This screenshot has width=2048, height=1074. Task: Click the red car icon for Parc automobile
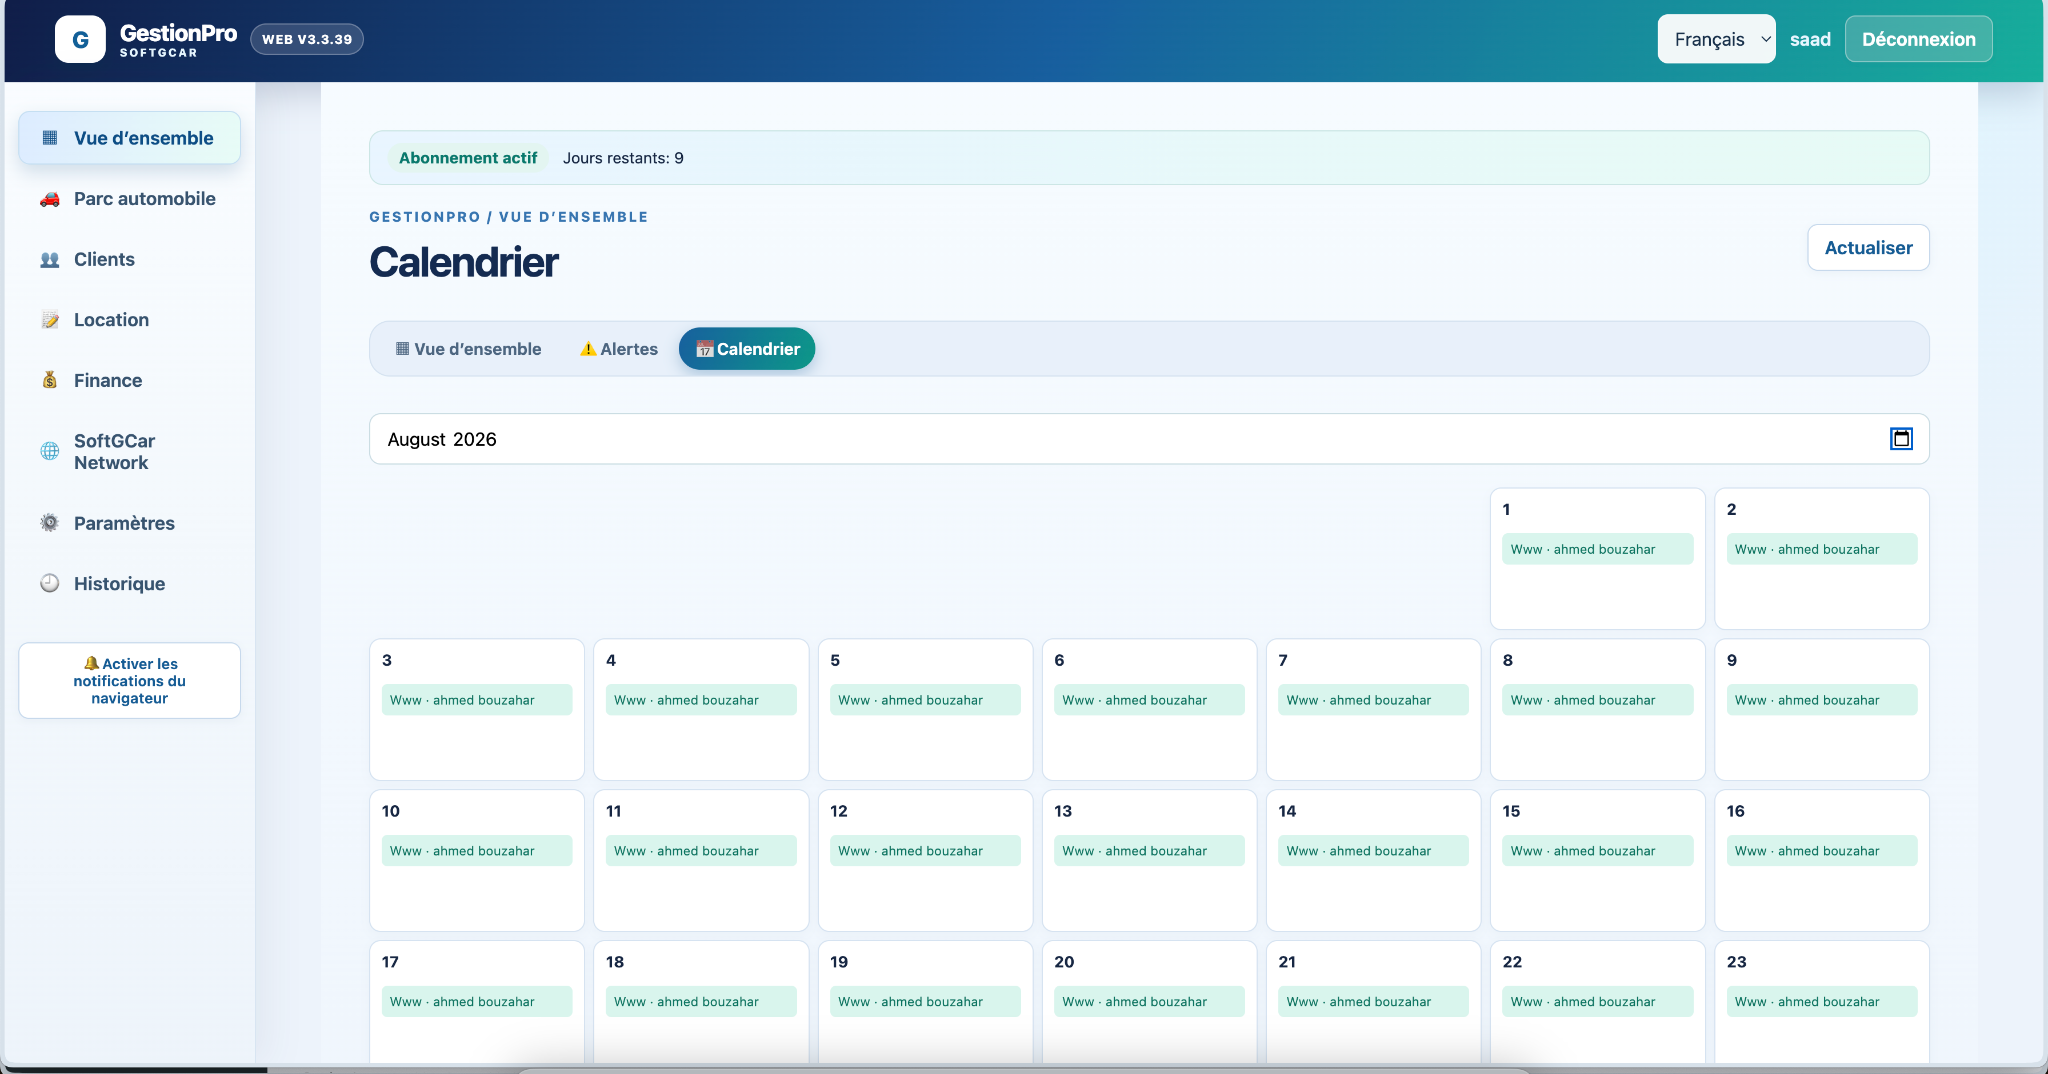pos(50,199)
